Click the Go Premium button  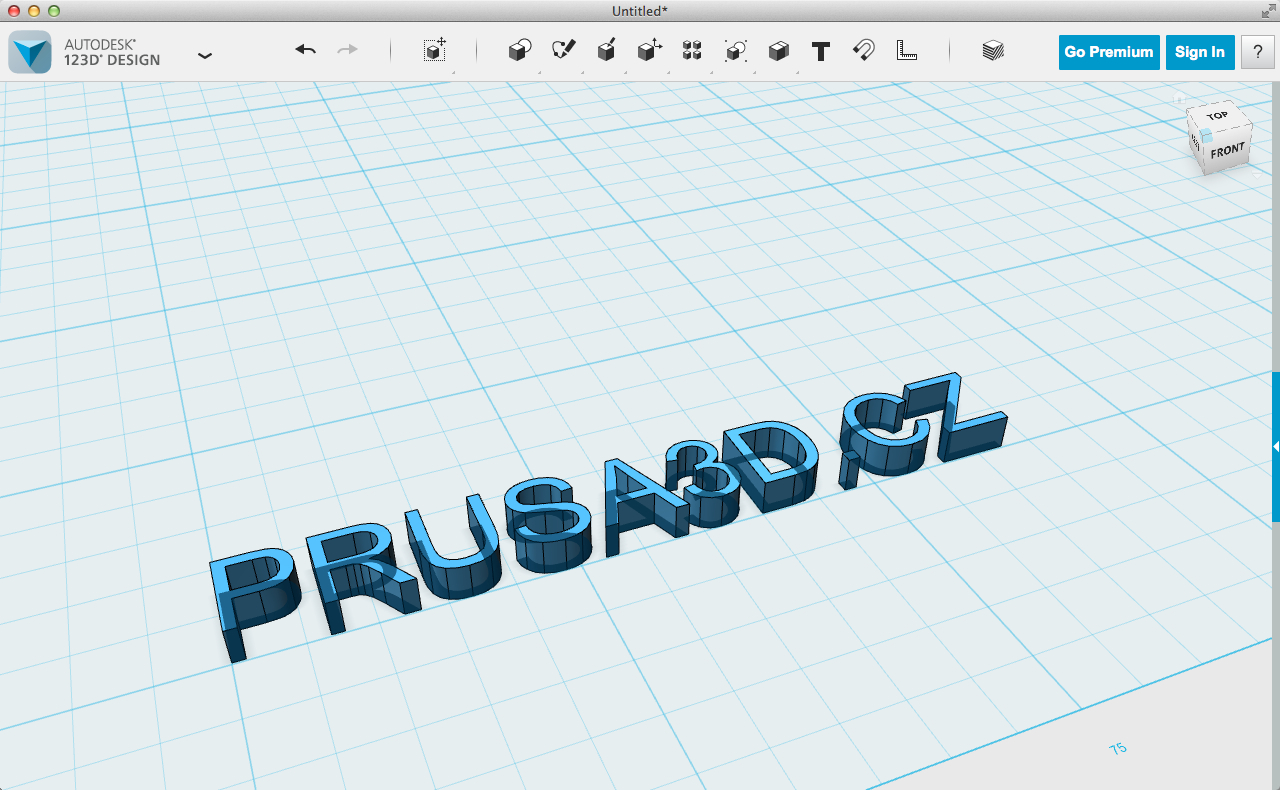click(x=1109, y=52)
